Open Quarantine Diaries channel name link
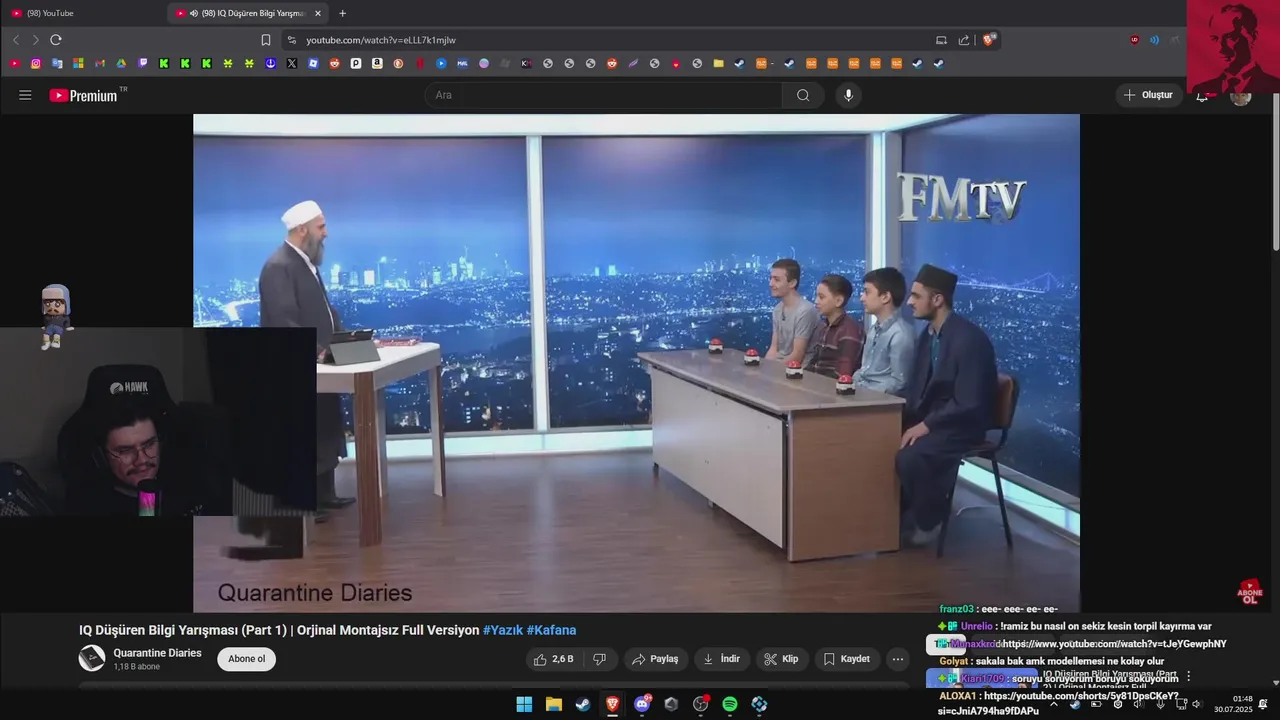 click(157, 653)
